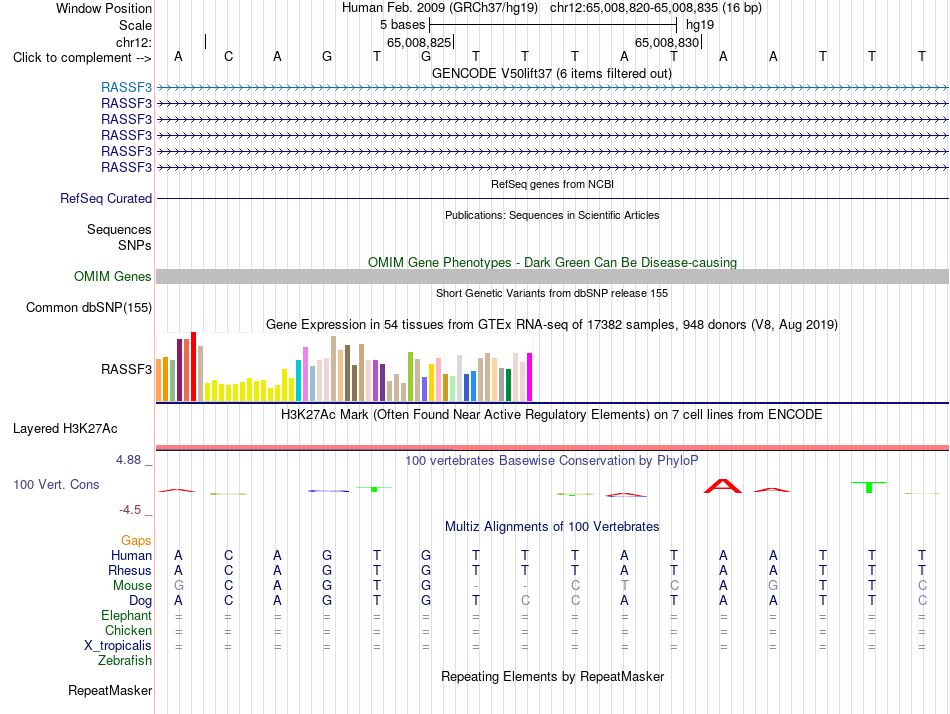950x714 pixels.
Task: Click the Layered H3K27Ac label
Action: (x=65, y=429)
